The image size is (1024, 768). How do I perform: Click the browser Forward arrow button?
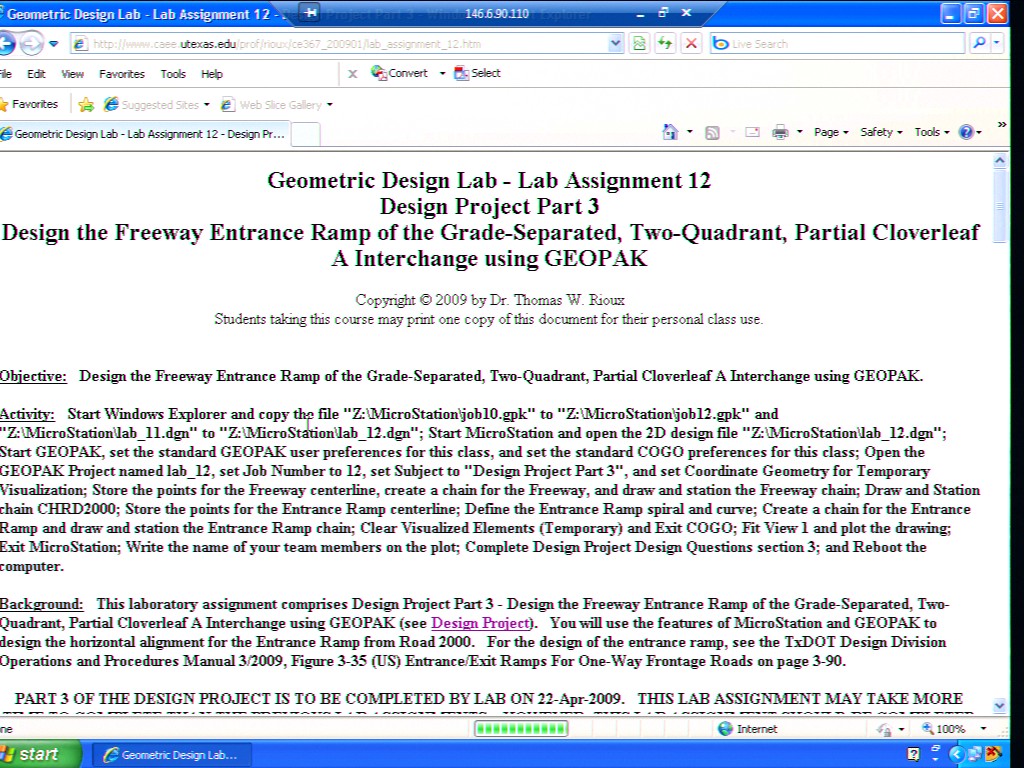(31, 44)
